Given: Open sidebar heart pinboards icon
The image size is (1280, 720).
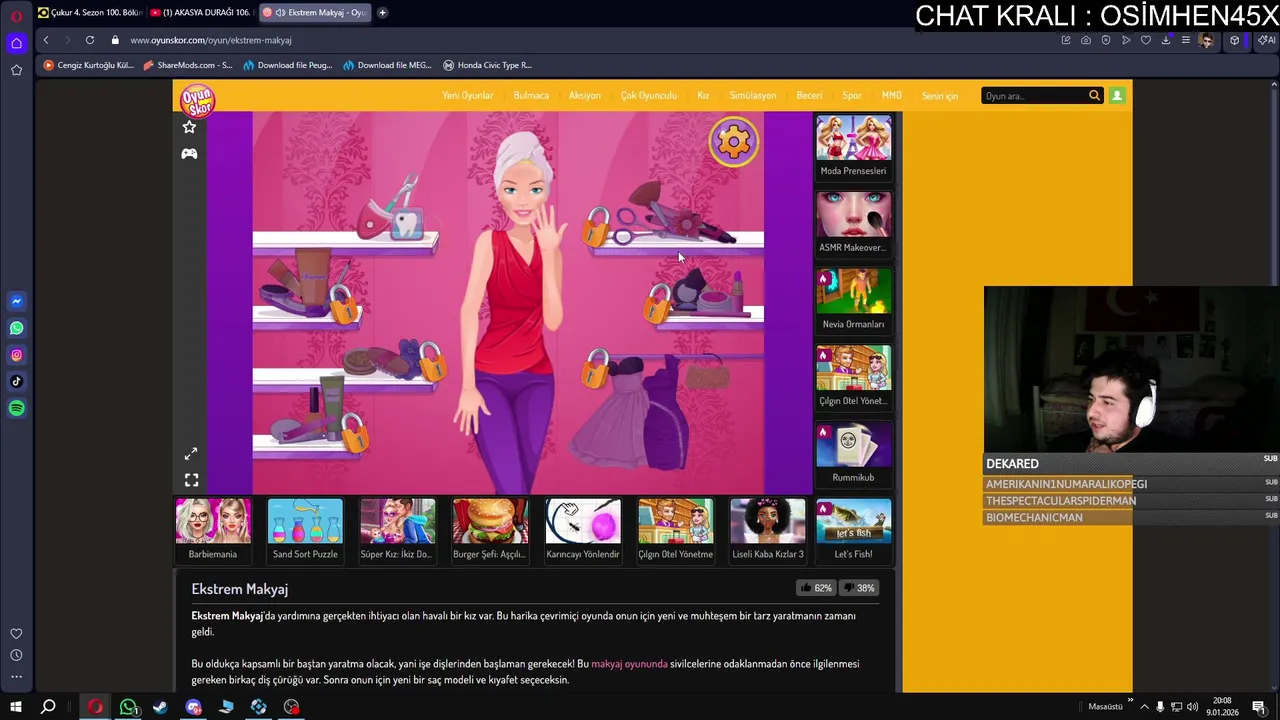Looking at the screenshot, I should click(x=16, y=633).
